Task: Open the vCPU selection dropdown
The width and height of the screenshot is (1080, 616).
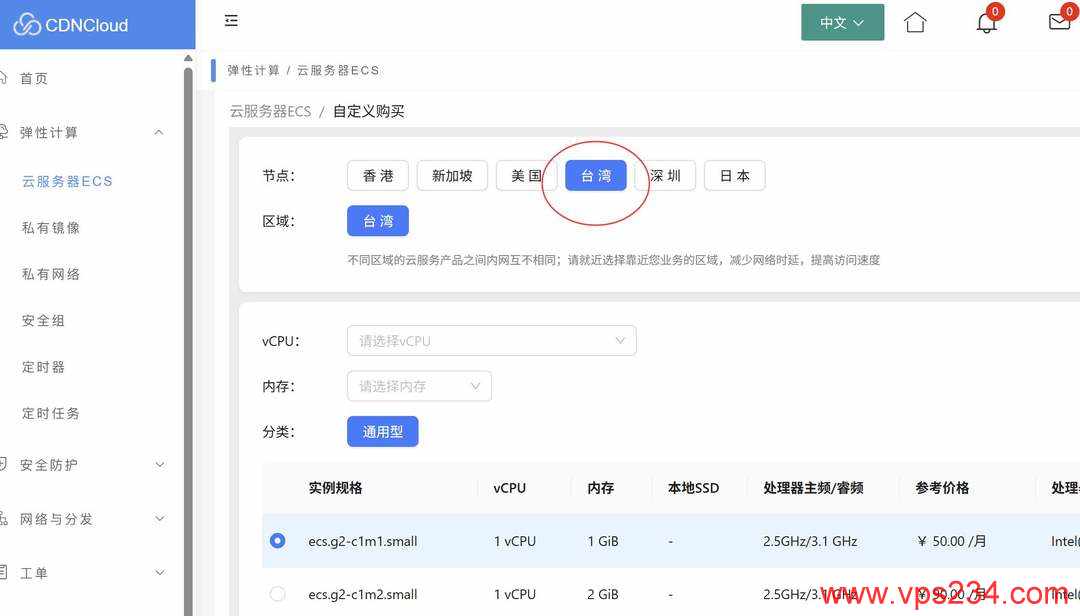Action: pos(491,340)
